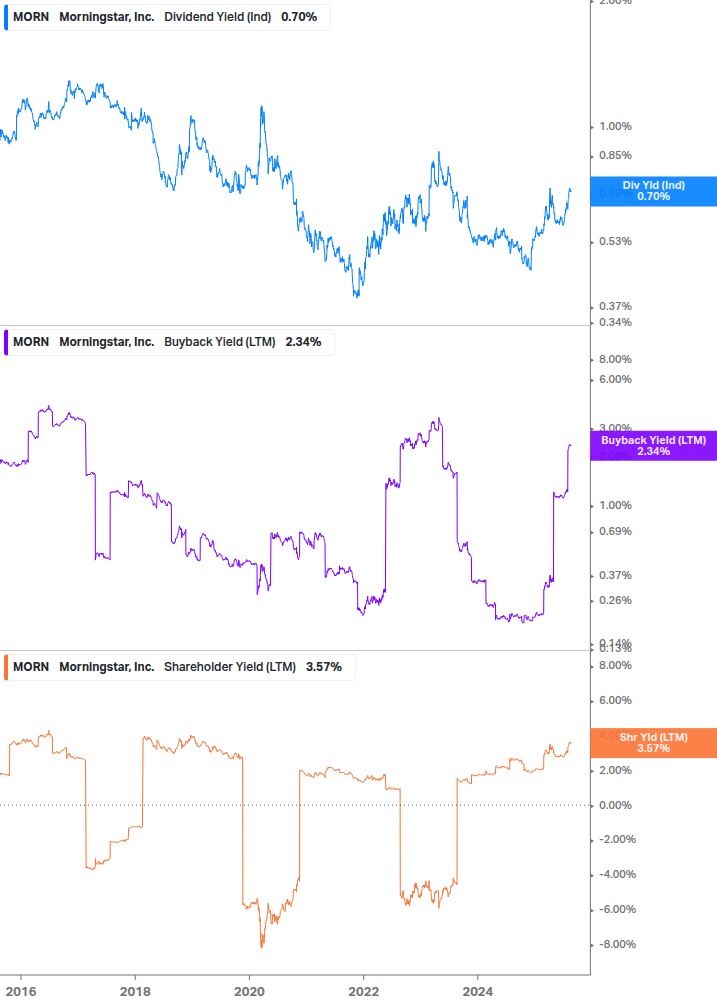Click MORN ticker in Buyback Yield legend
Image resolution: width=717 pixels, height=1005 pixels.
(31, 342)
